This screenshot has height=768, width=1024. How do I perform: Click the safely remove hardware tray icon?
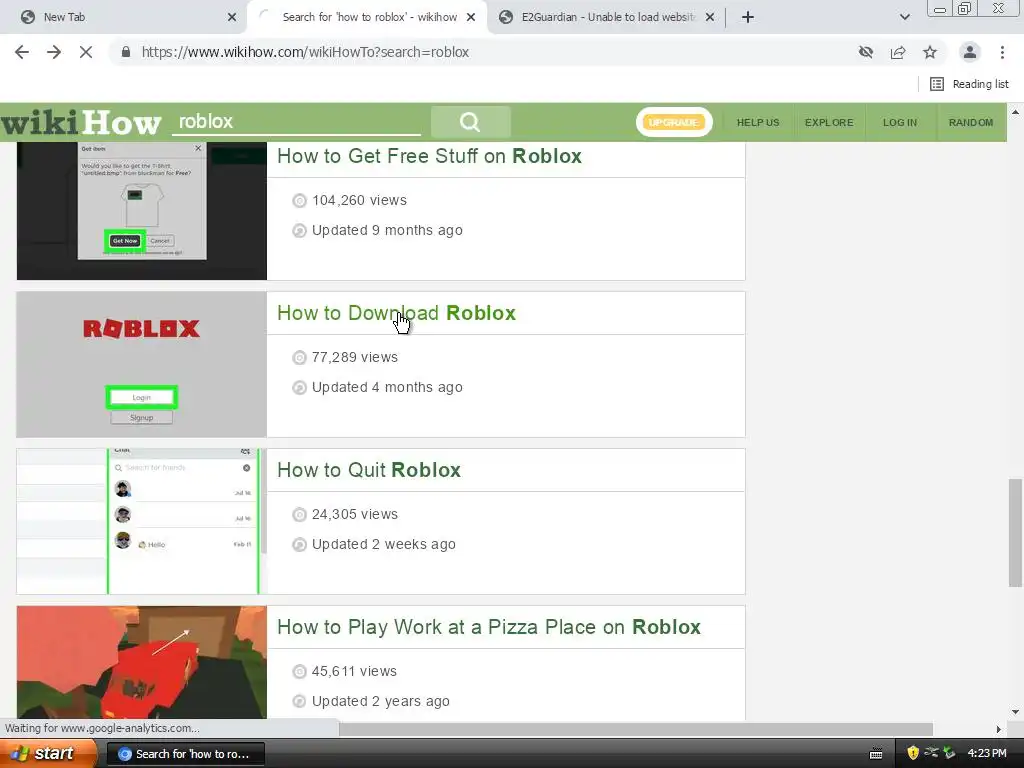tap(949, 753)
